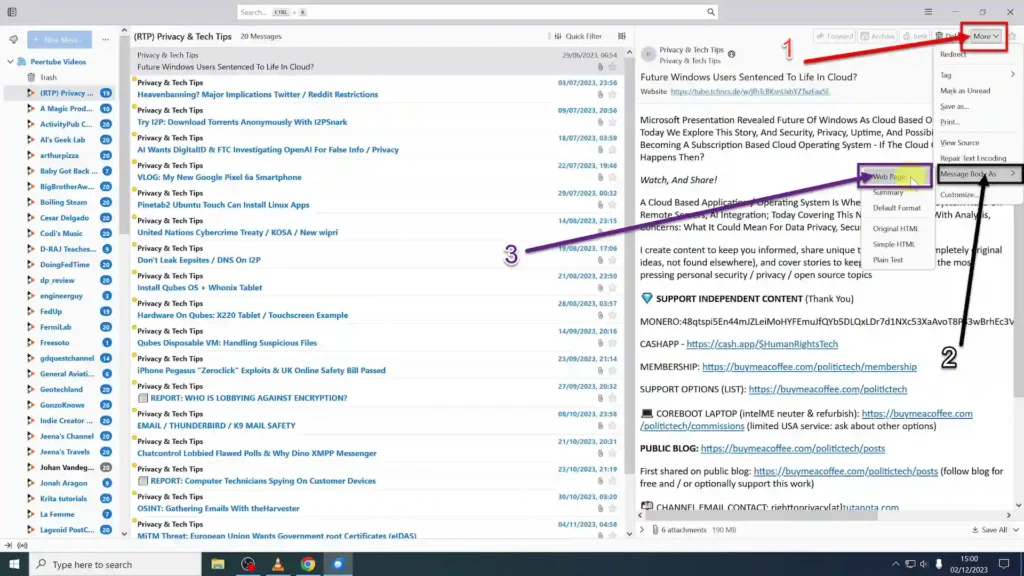Star the Future Windows Users message
Screen dimensions: 1024x576
point(612,67)
